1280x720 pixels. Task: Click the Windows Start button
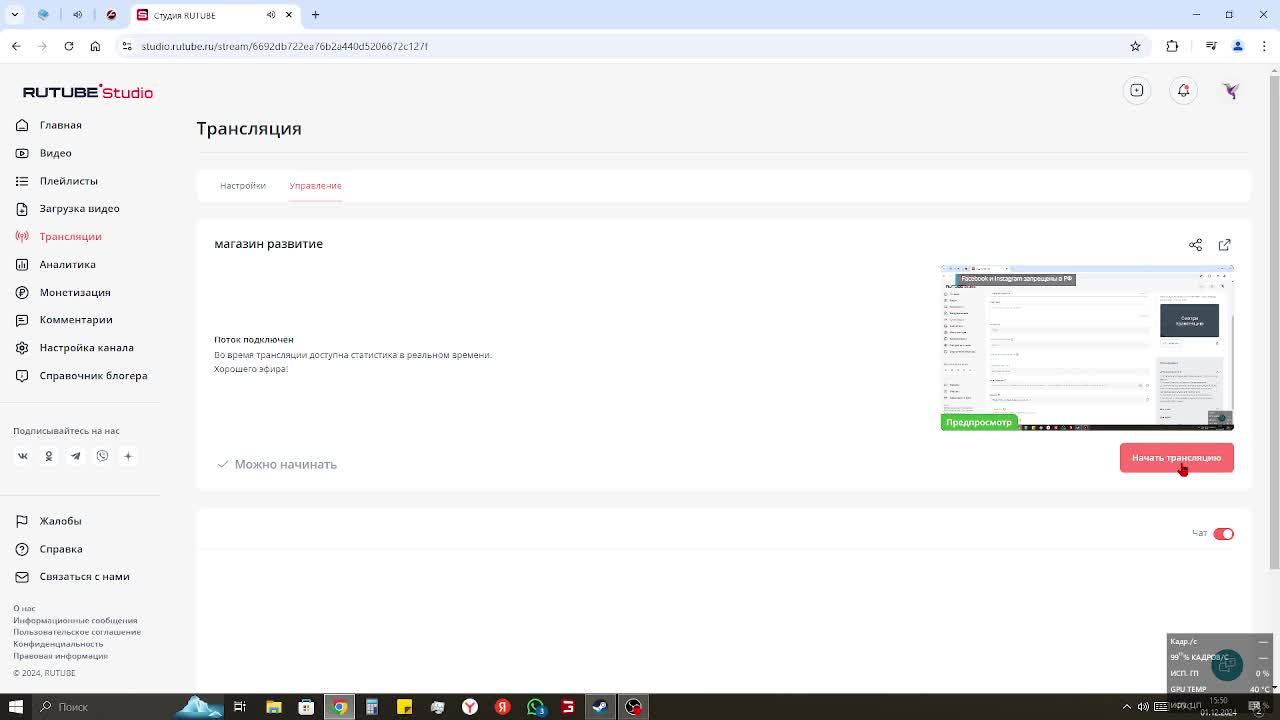tap(15, 707)
